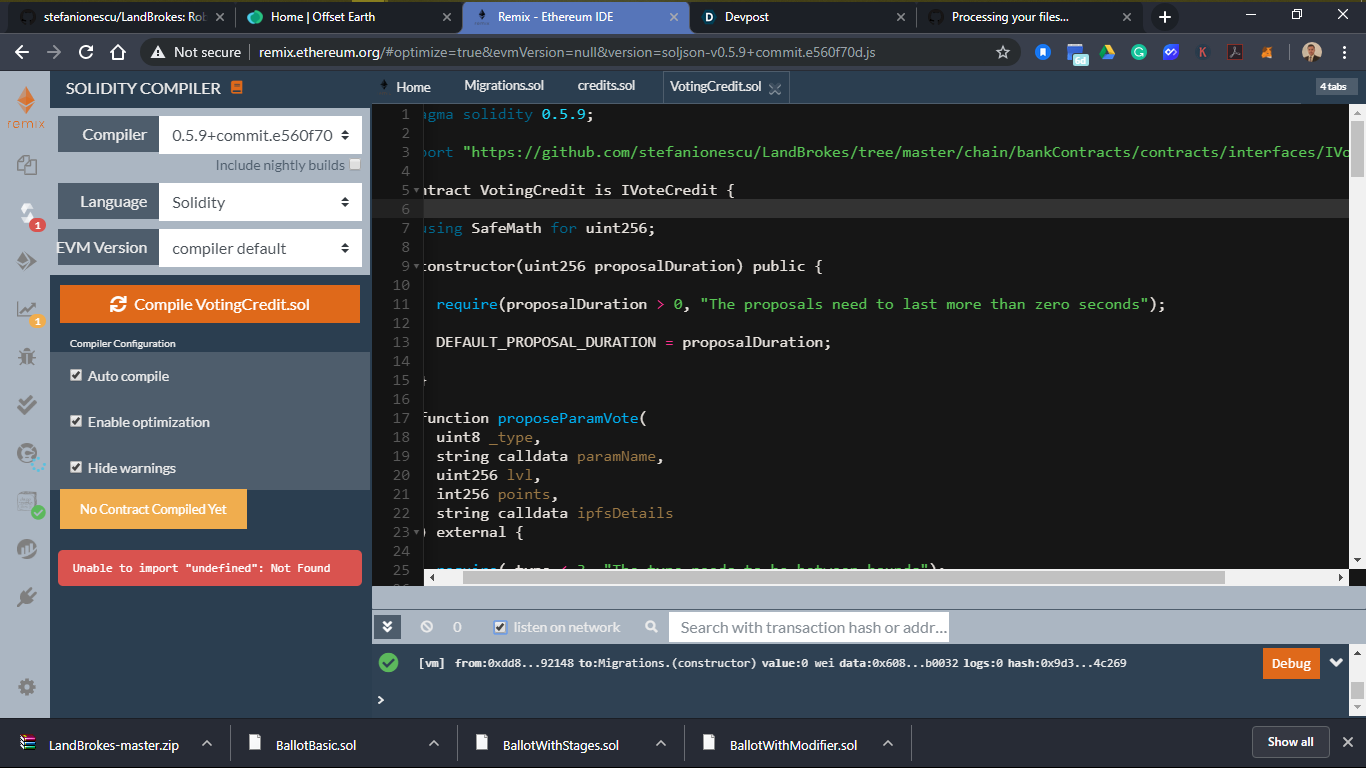Open the Plugin Manager plug icon
Viewport: 1366px width, 768px height.
click(x=27, y=598)
